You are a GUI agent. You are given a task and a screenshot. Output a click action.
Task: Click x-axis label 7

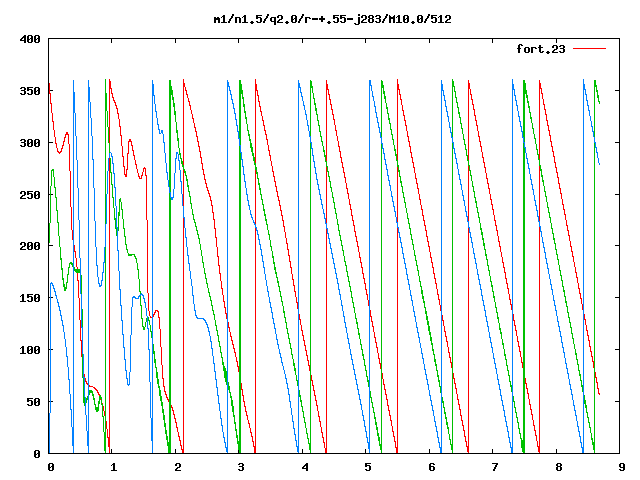495,467
